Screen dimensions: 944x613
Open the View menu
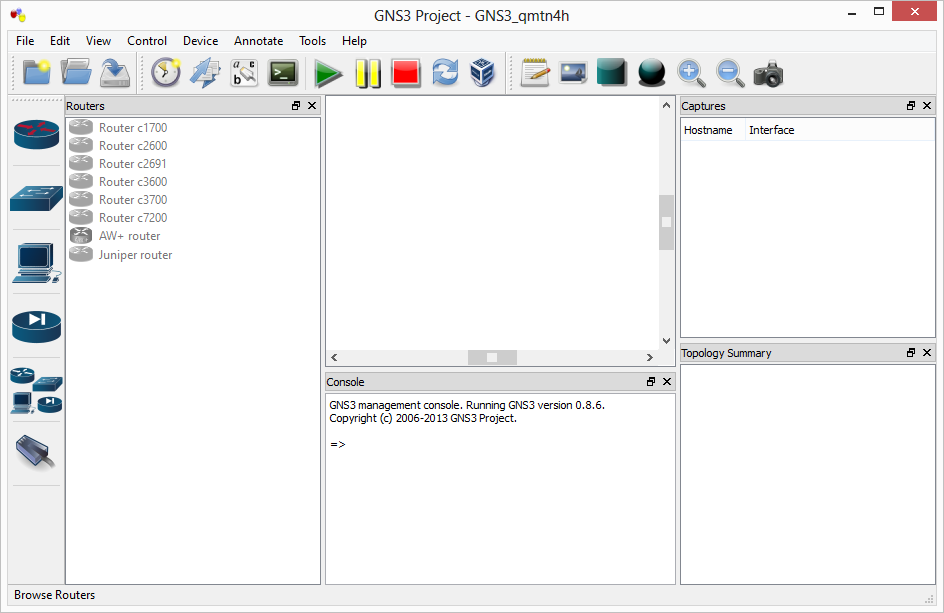coord(98,40)
